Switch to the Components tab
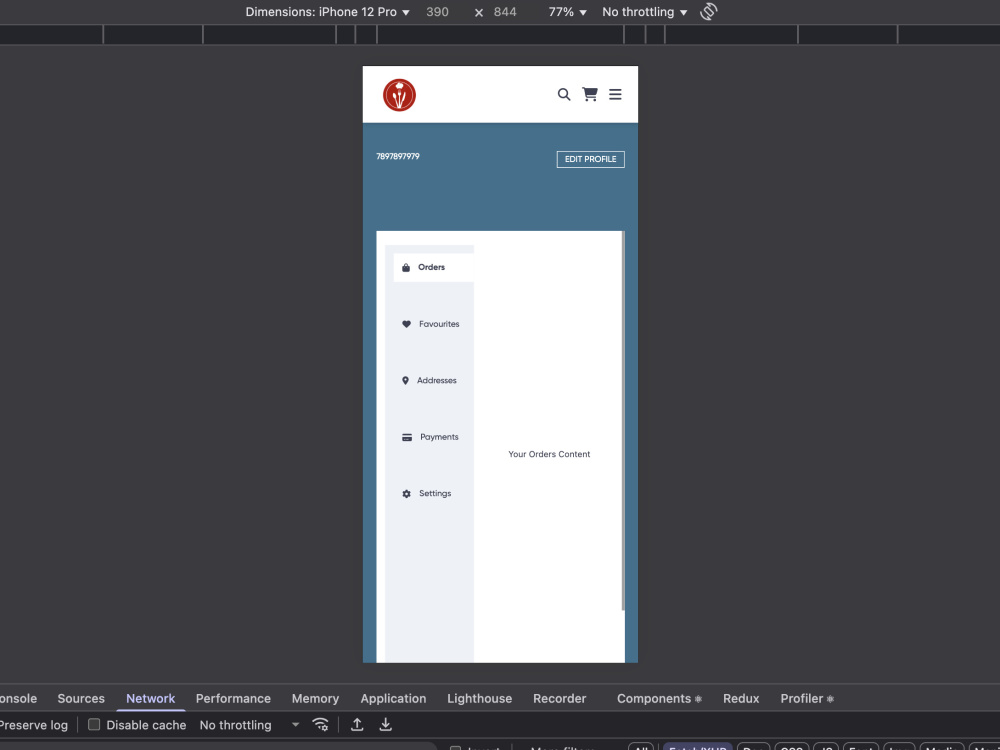Image resolution: width=1000 pixels, height=750 pixels. tap(659, 698)
